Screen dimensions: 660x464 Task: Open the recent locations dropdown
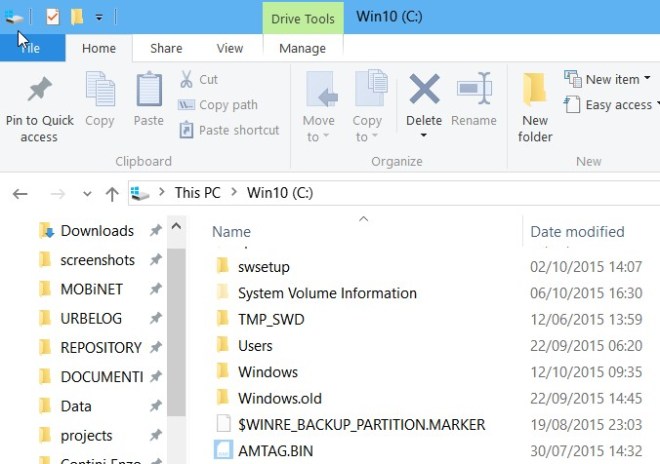[x=87, y=194]
